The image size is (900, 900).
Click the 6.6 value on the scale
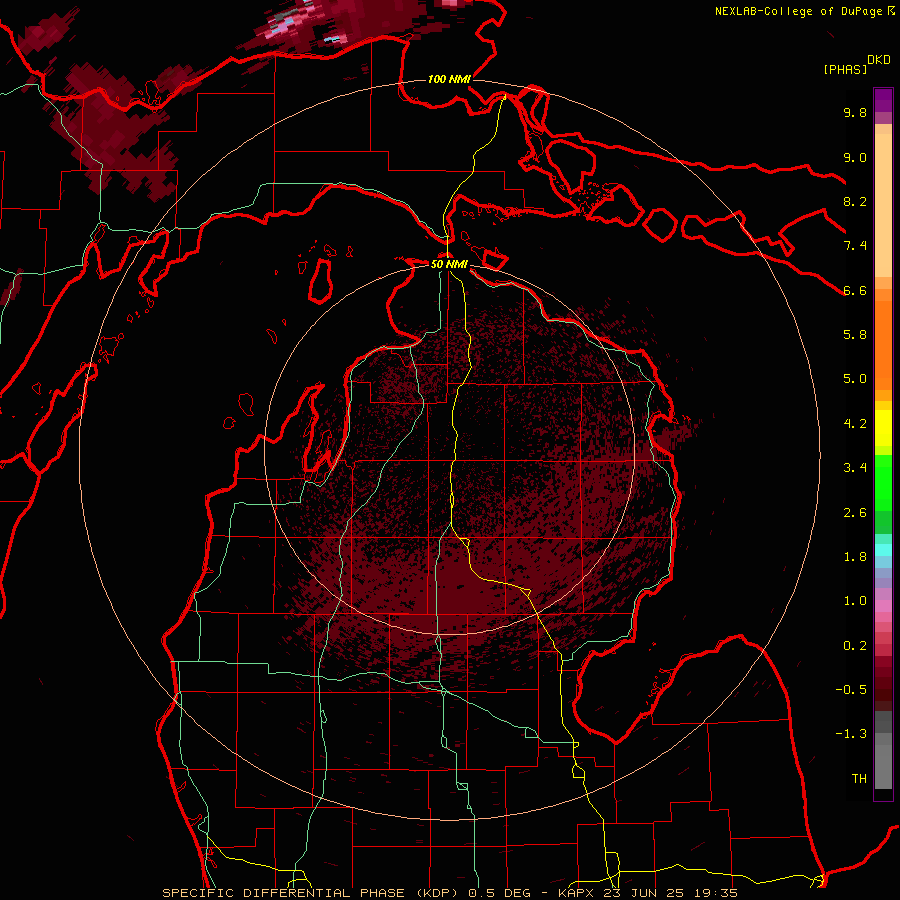coord(855,290)
